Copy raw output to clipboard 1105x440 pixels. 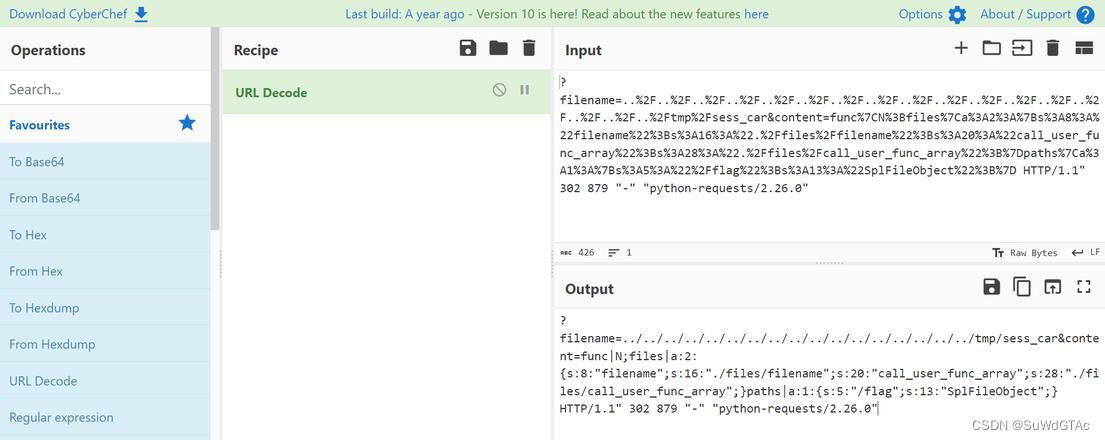coord(1022,286)
